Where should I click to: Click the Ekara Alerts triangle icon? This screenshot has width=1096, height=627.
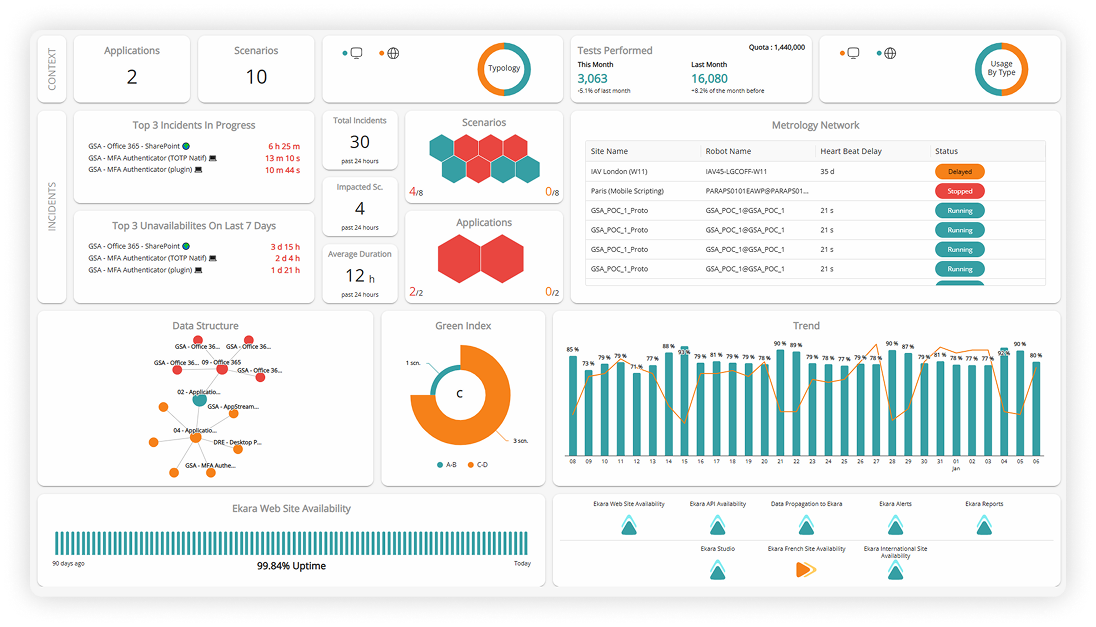click(x=894, y=524)
